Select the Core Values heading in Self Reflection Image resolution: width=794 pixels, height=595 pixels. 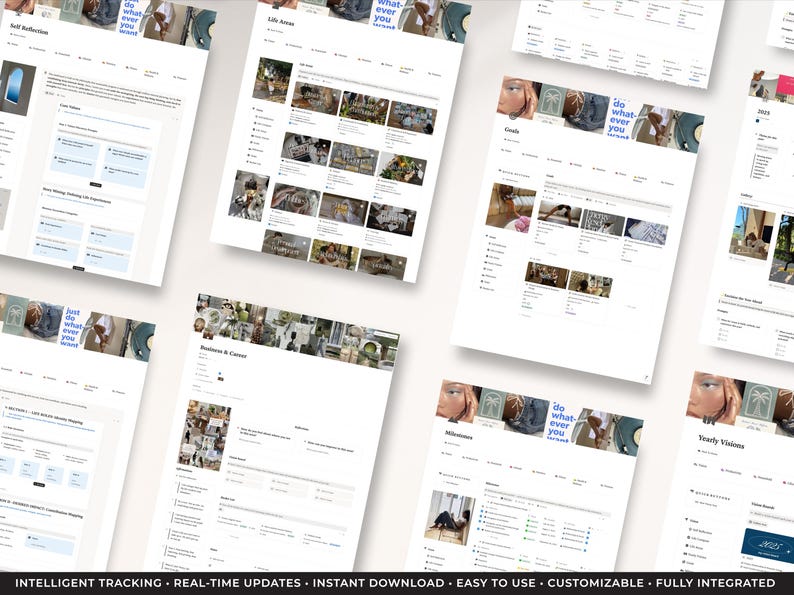click(70, 107)
